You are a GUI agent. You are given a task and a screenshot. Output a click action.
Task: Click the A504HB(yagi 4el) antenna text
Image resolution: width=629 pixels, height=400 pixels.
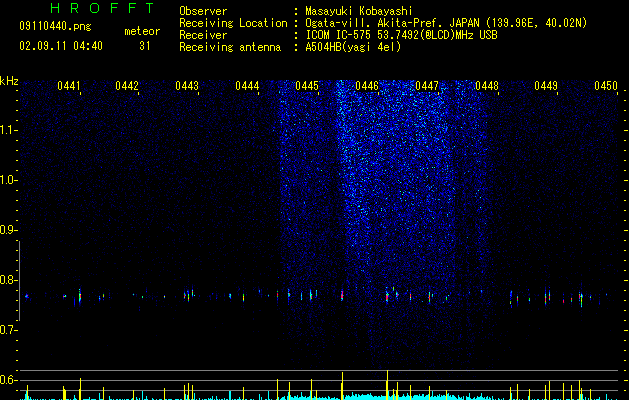click(x=353, y=47)
